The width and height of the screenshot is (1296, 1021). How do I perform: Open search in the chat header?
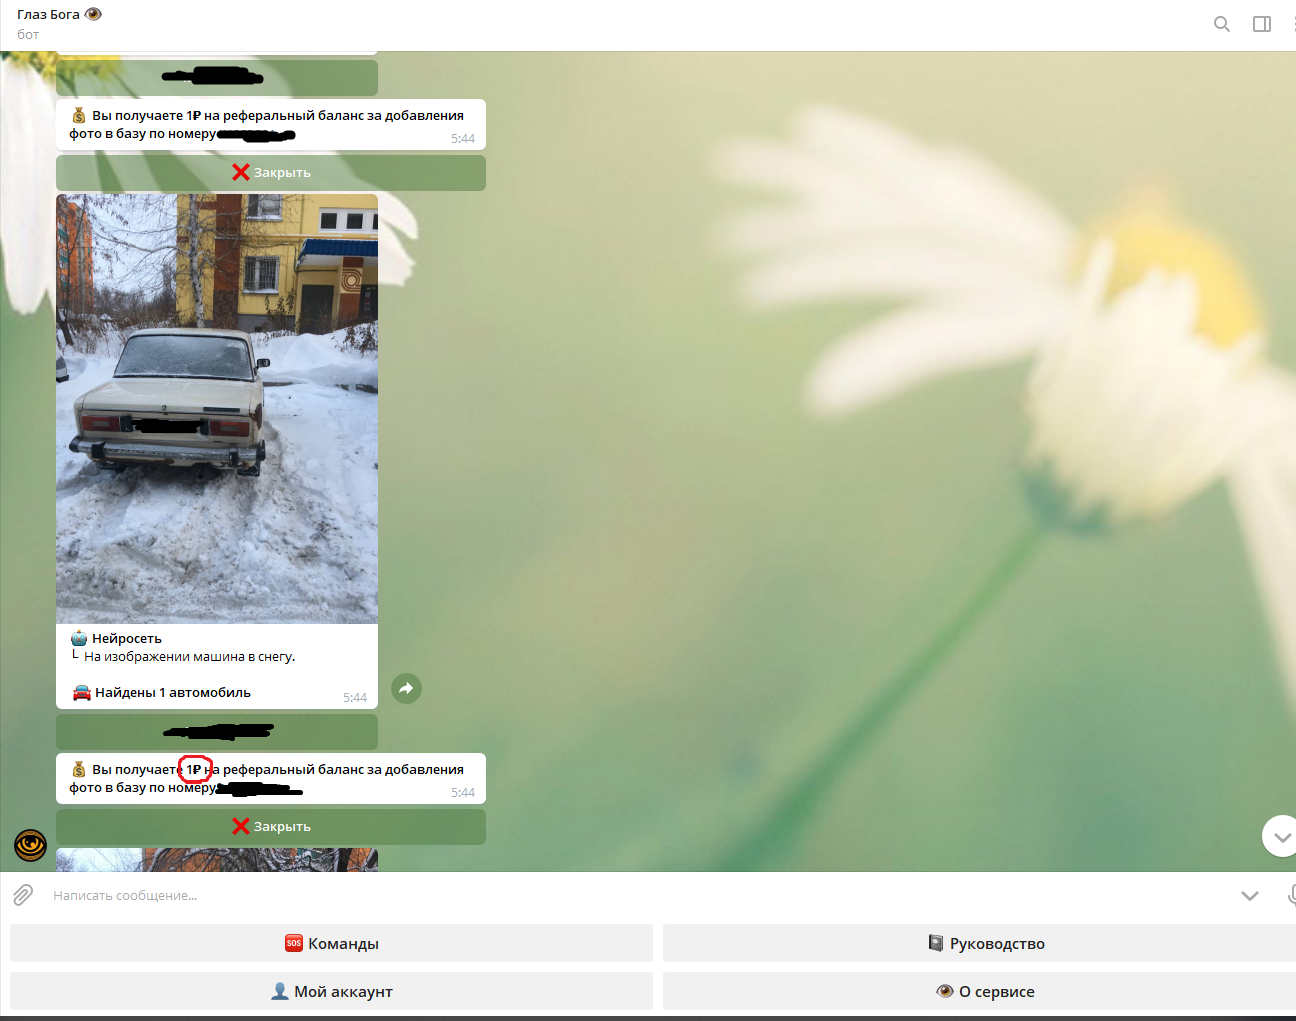[x=1221, y=24]
